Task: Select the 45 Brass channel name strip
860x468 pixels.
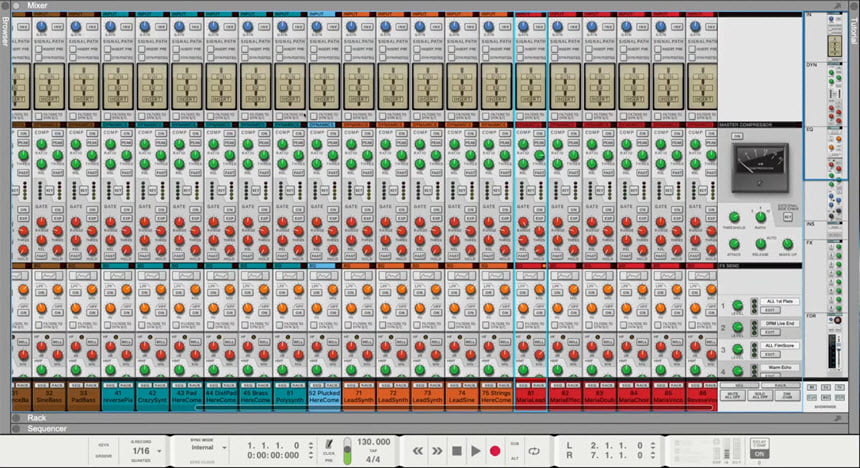Action: click(256, 397)
